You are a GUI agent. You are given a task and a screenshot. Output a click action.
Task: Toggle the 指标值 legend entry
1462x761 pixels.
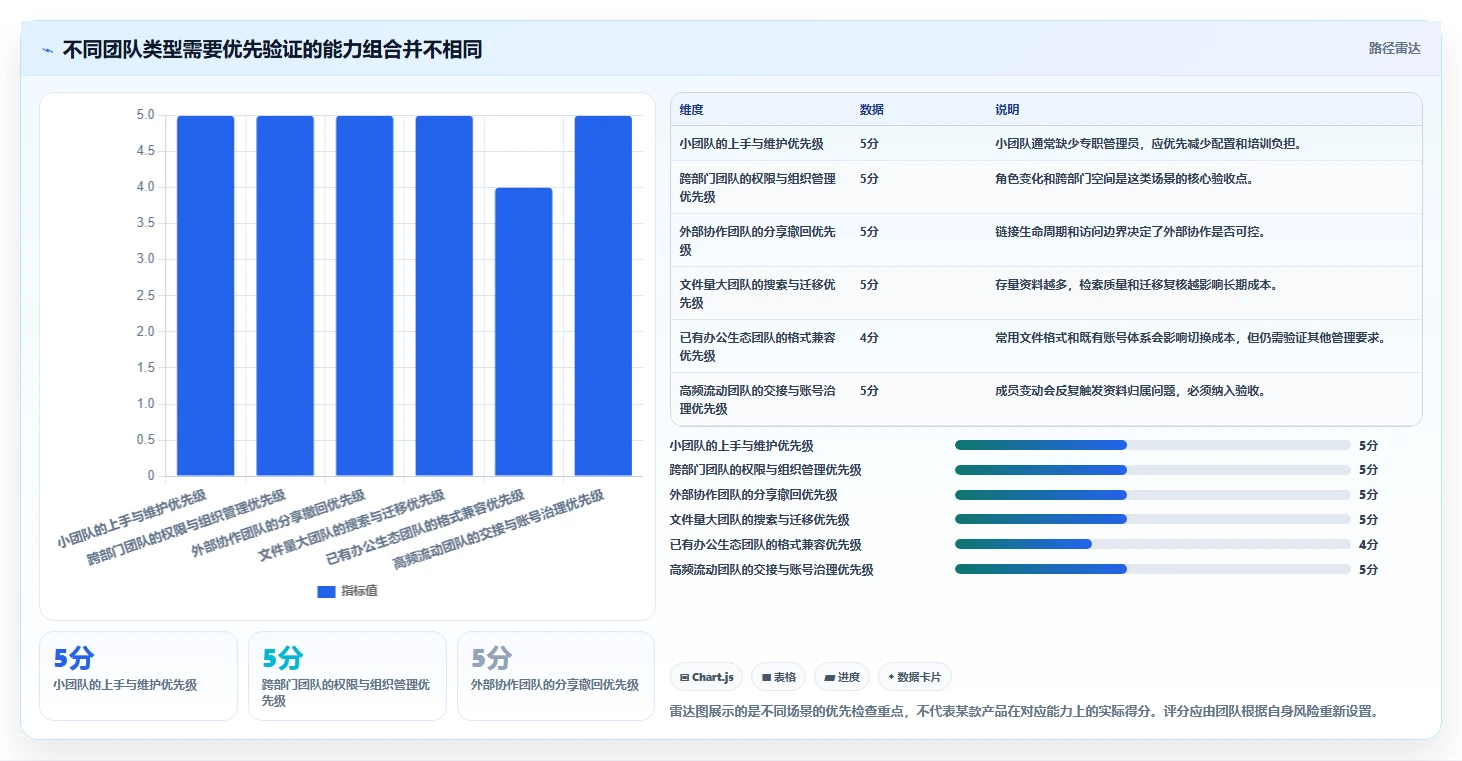pyautogui.click(x=347, y=591)
